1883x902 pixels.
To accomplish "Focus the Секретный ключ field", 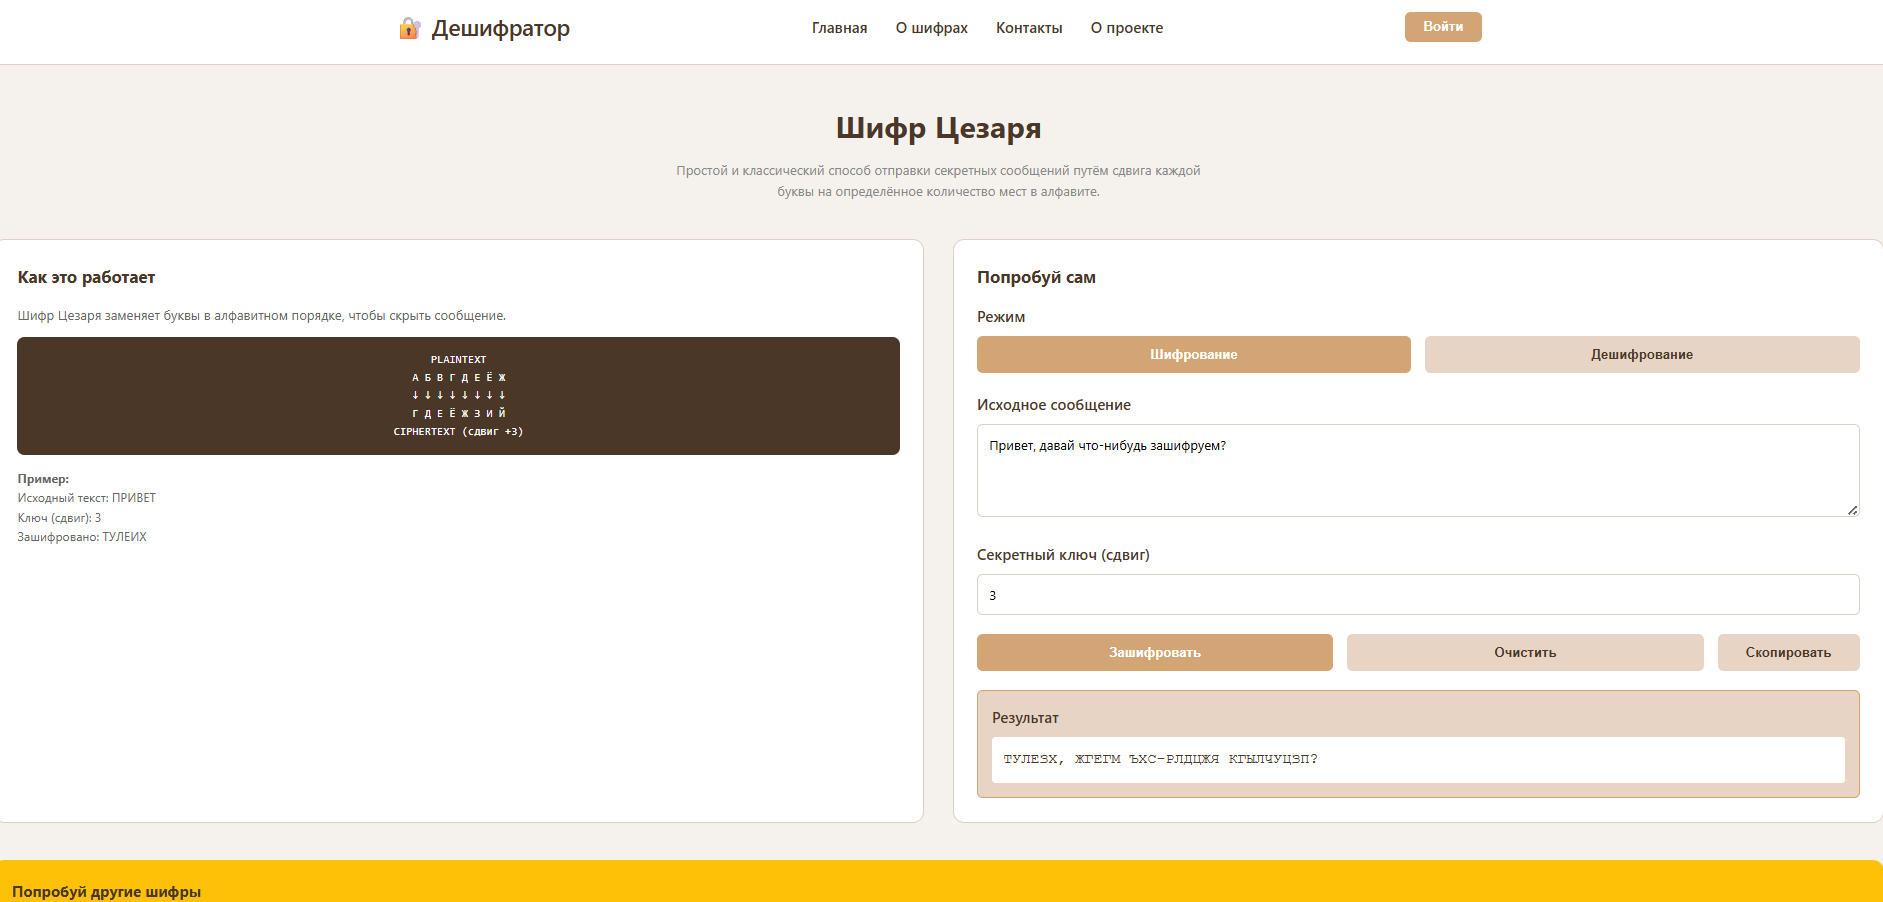I will tap(1418, 594).
